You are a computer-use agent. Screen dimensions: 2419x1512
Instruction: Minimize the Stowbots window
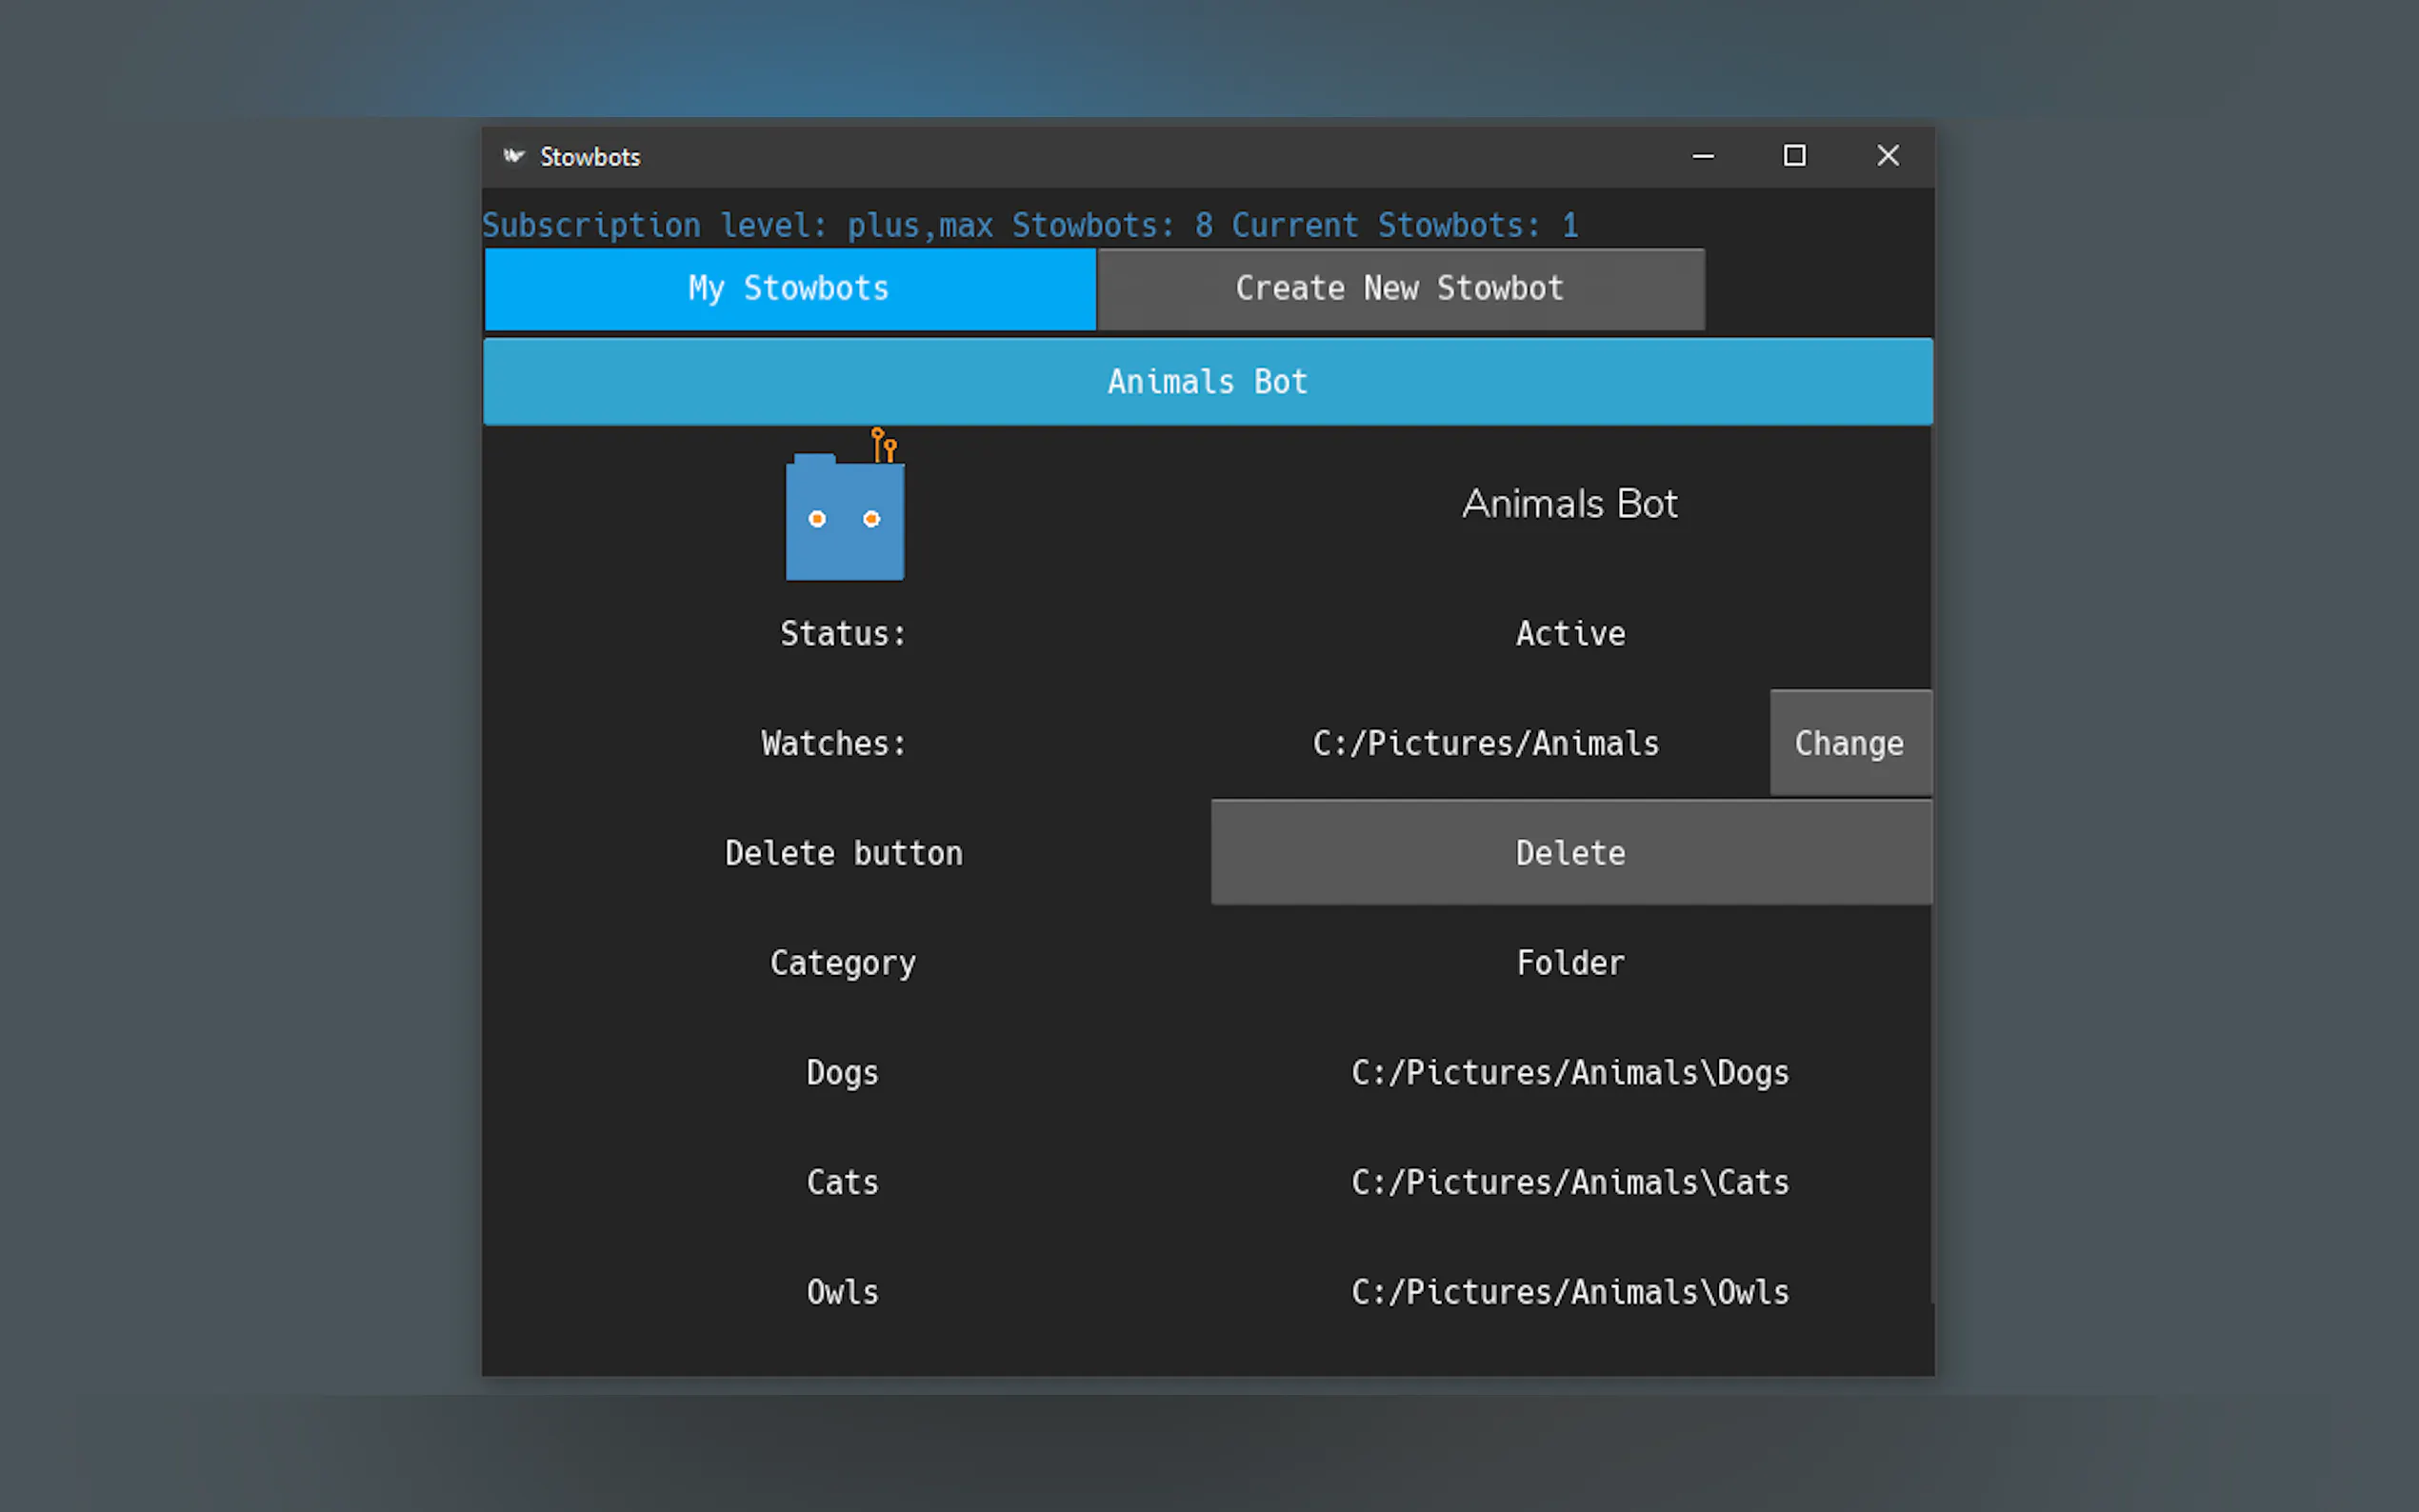(x=1703, y=156)
